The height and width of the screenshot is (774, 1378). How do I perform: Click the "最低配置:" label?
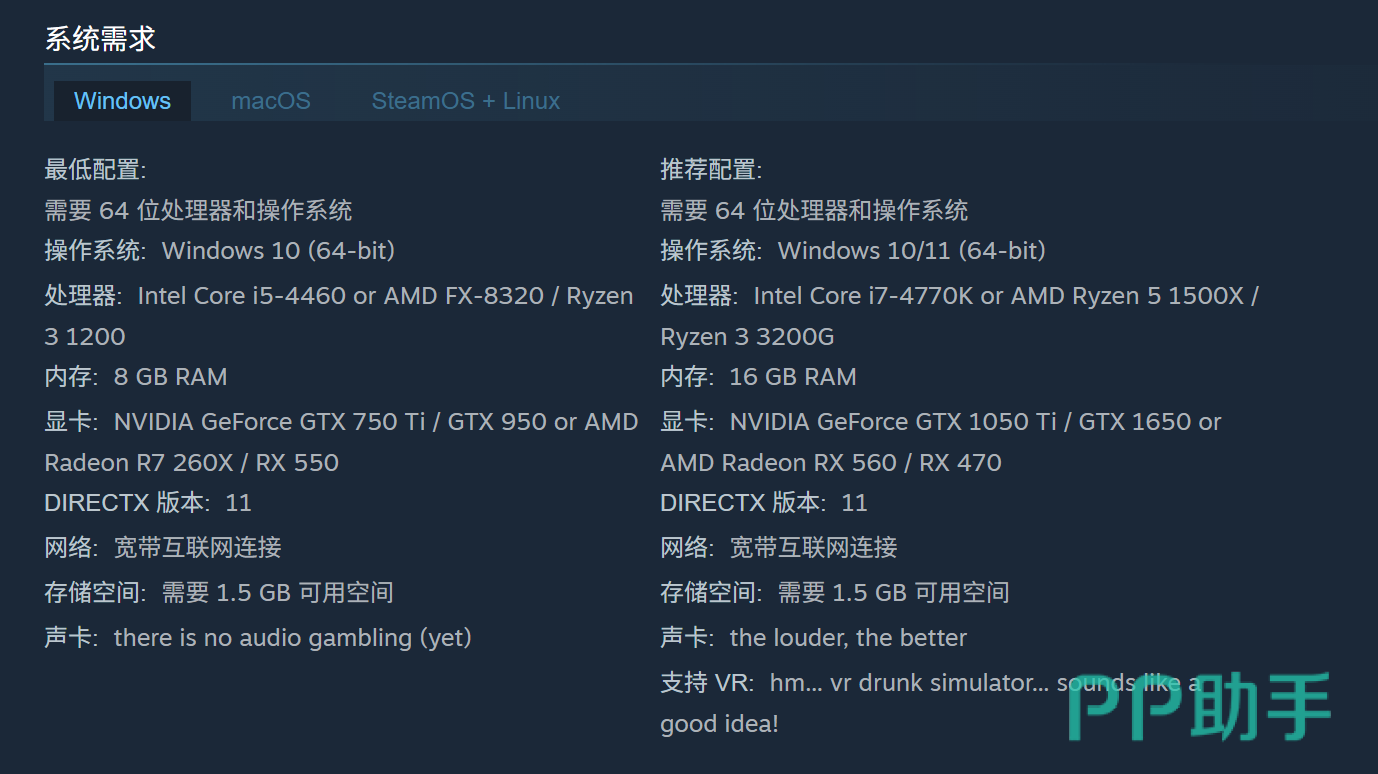[x=95, y=170]
